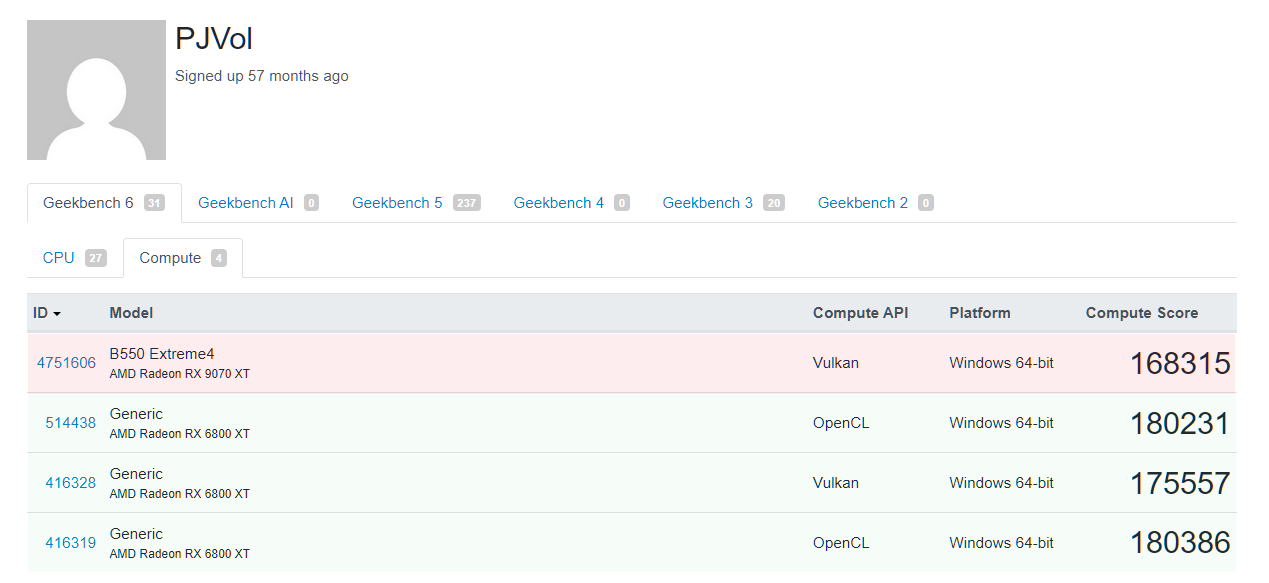Open result ID 514438
The height and width of the screenshot is (583, 1269).
[x=70, y=423]
